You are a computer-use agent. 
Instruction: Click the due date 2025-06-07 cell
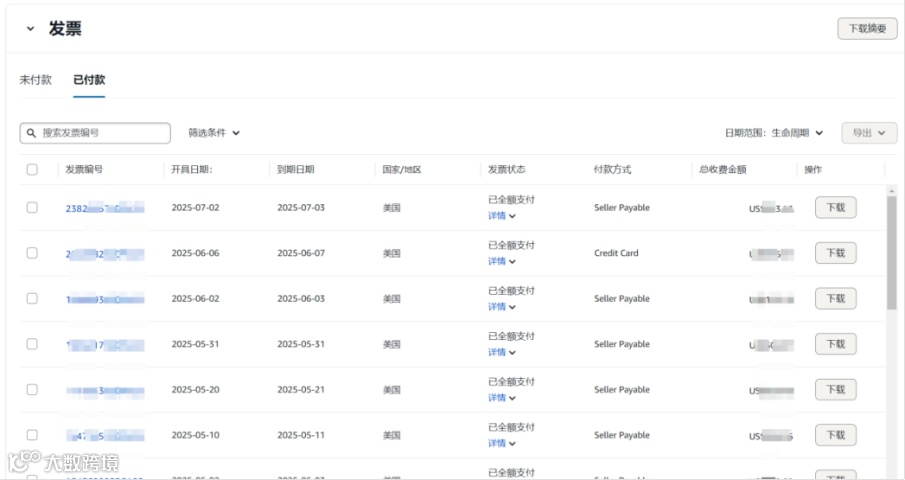point(301,253)
